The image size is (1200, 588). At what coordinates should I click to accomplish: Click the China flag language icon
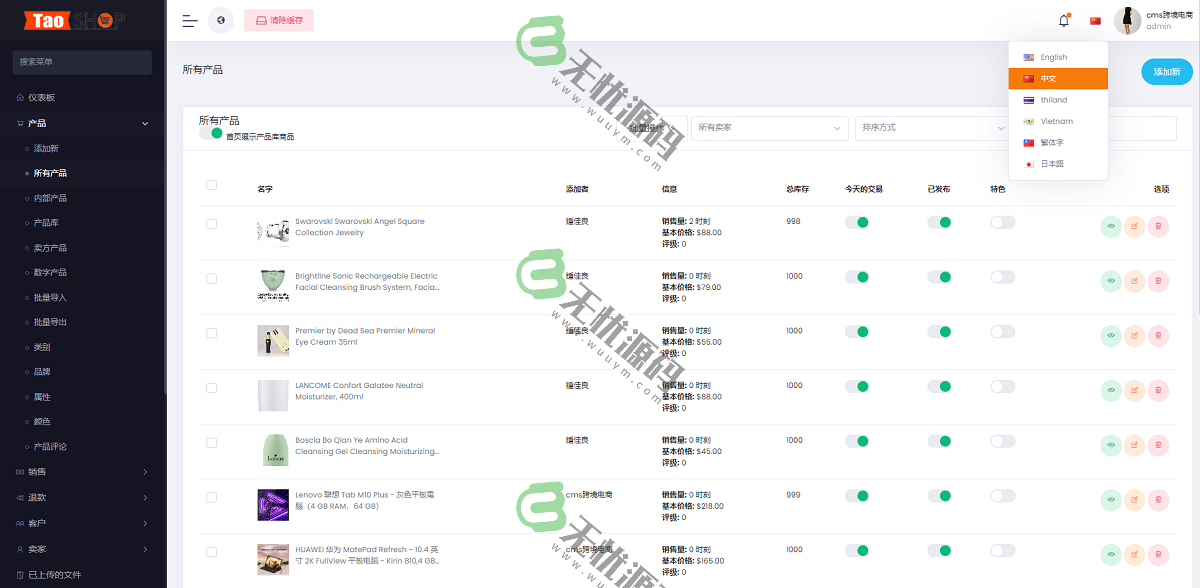1095,20
